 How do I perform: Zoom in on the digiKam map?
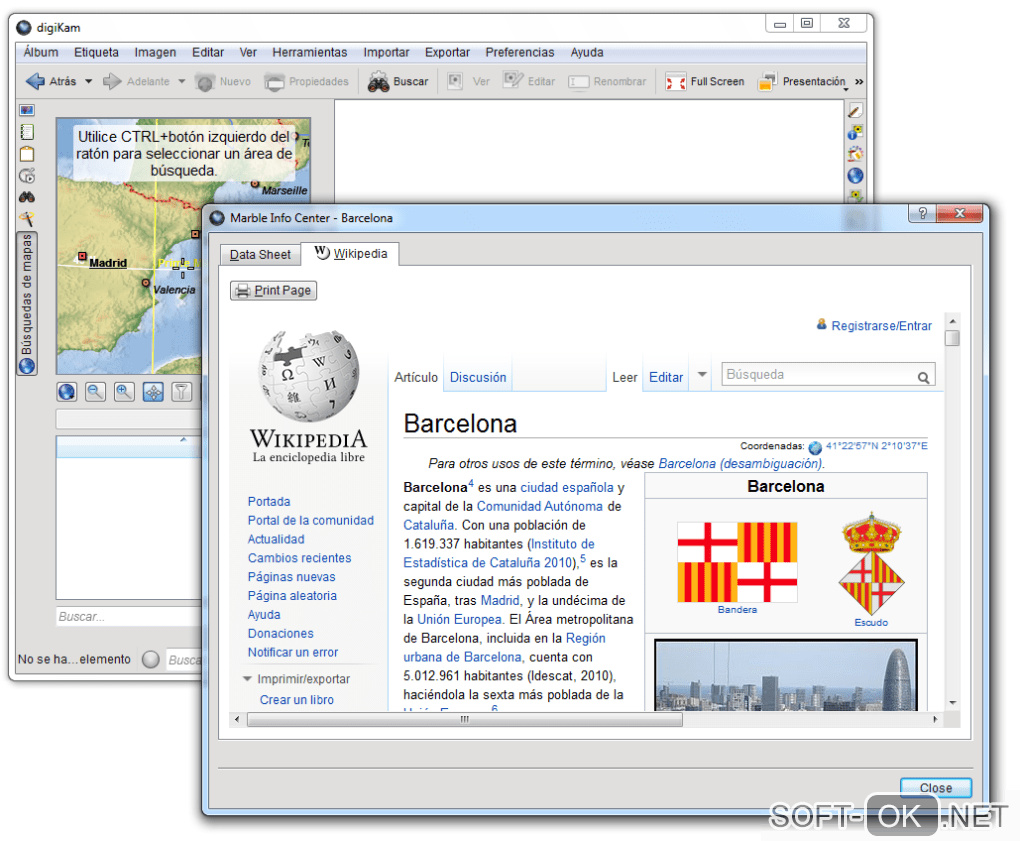[124, 392]
